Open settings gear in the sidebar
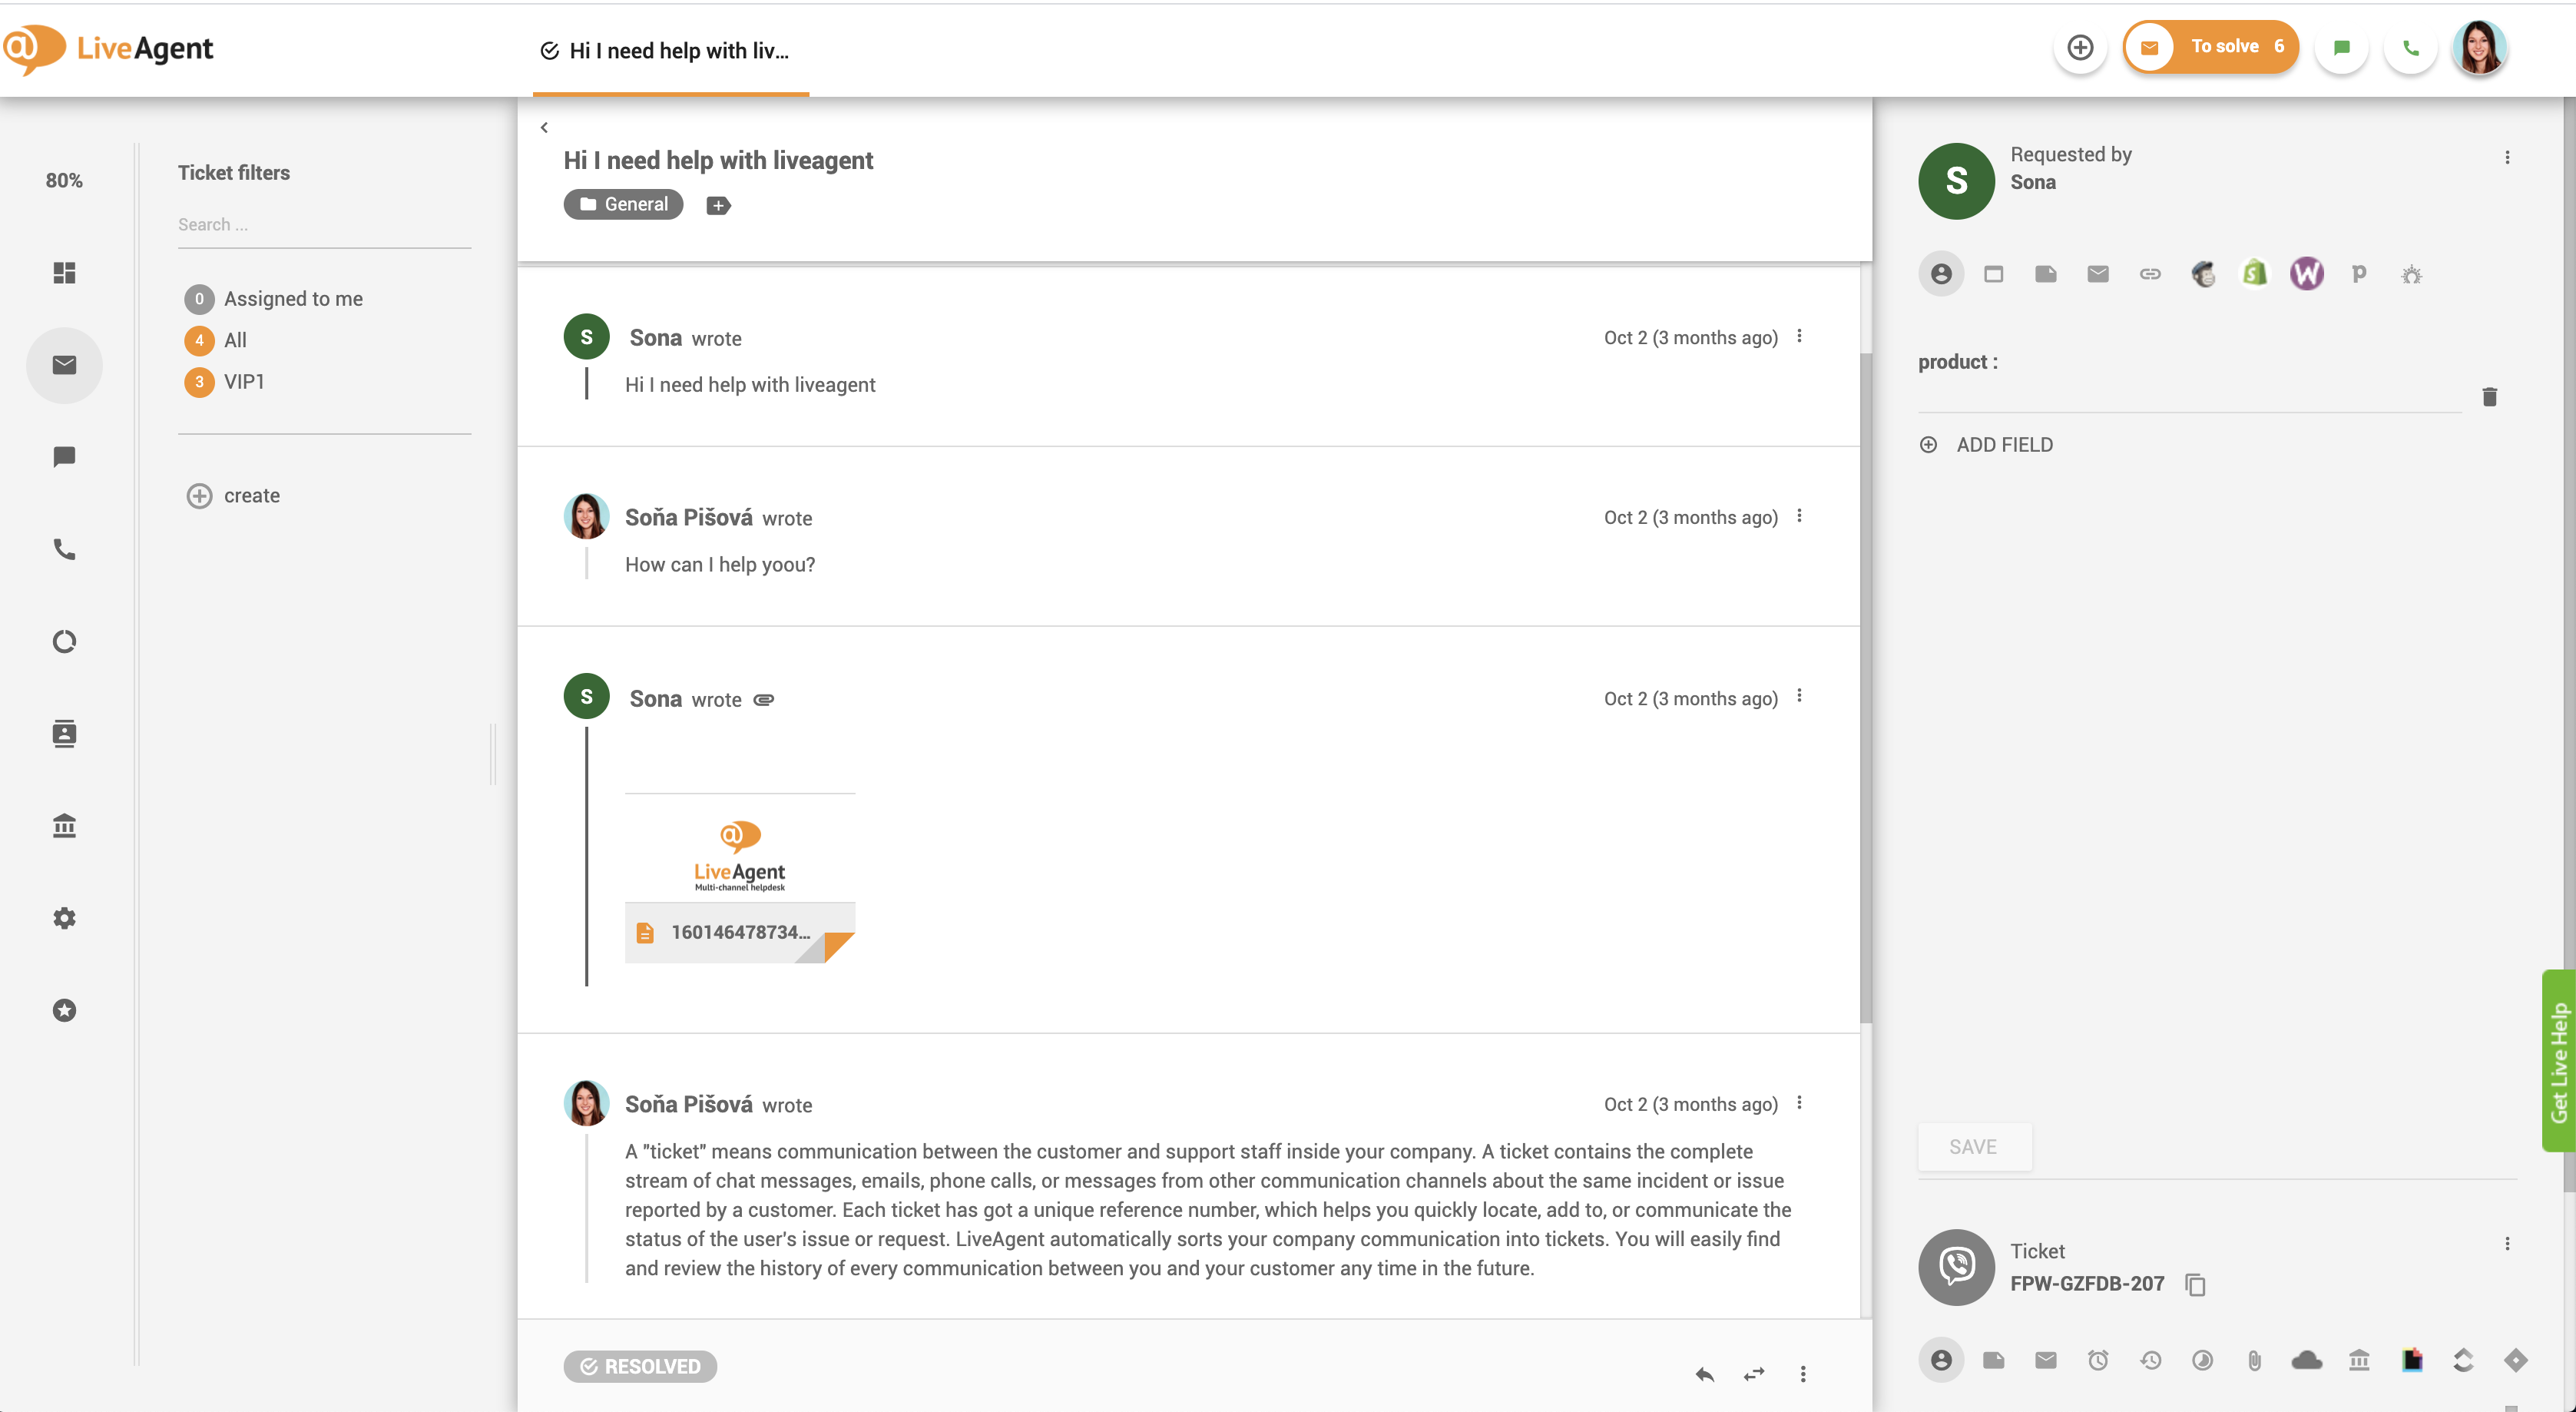This screenshot has height=1412, width=2576. [x=64, y=918]
